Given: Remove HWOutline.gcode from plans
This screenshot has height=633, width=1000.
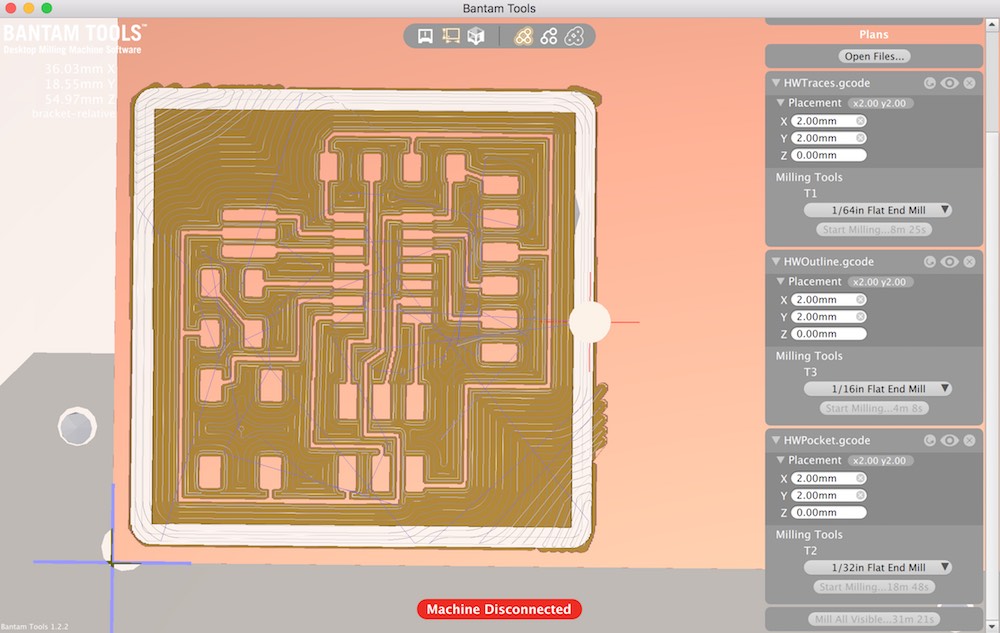Looking at the screenshot, I should pyautogui.click(x=969, y=261).
